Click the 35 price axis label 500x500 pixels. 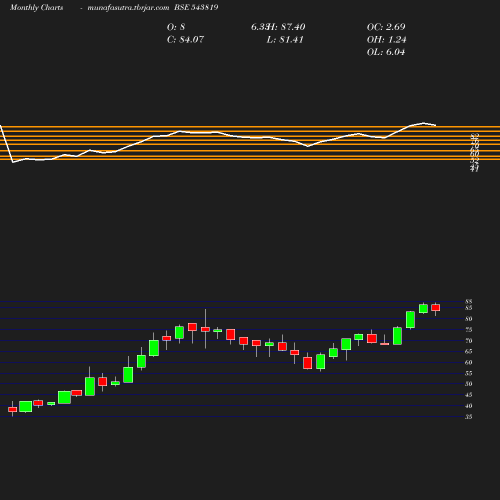coord(469,417)
